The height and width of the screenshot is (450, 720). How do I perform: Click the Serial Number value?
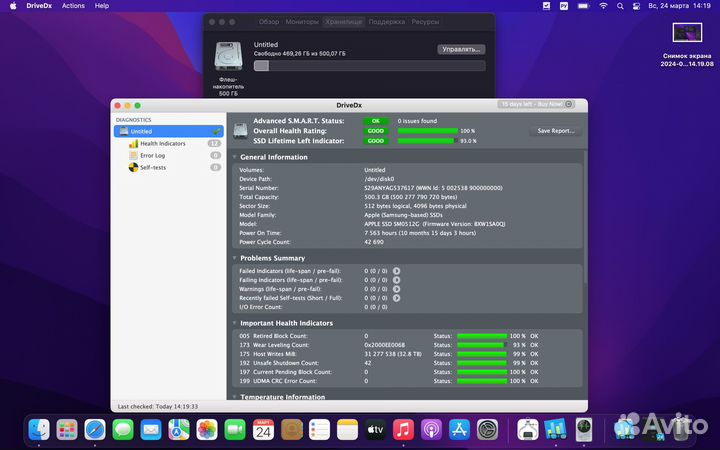[x=433, y=188]
